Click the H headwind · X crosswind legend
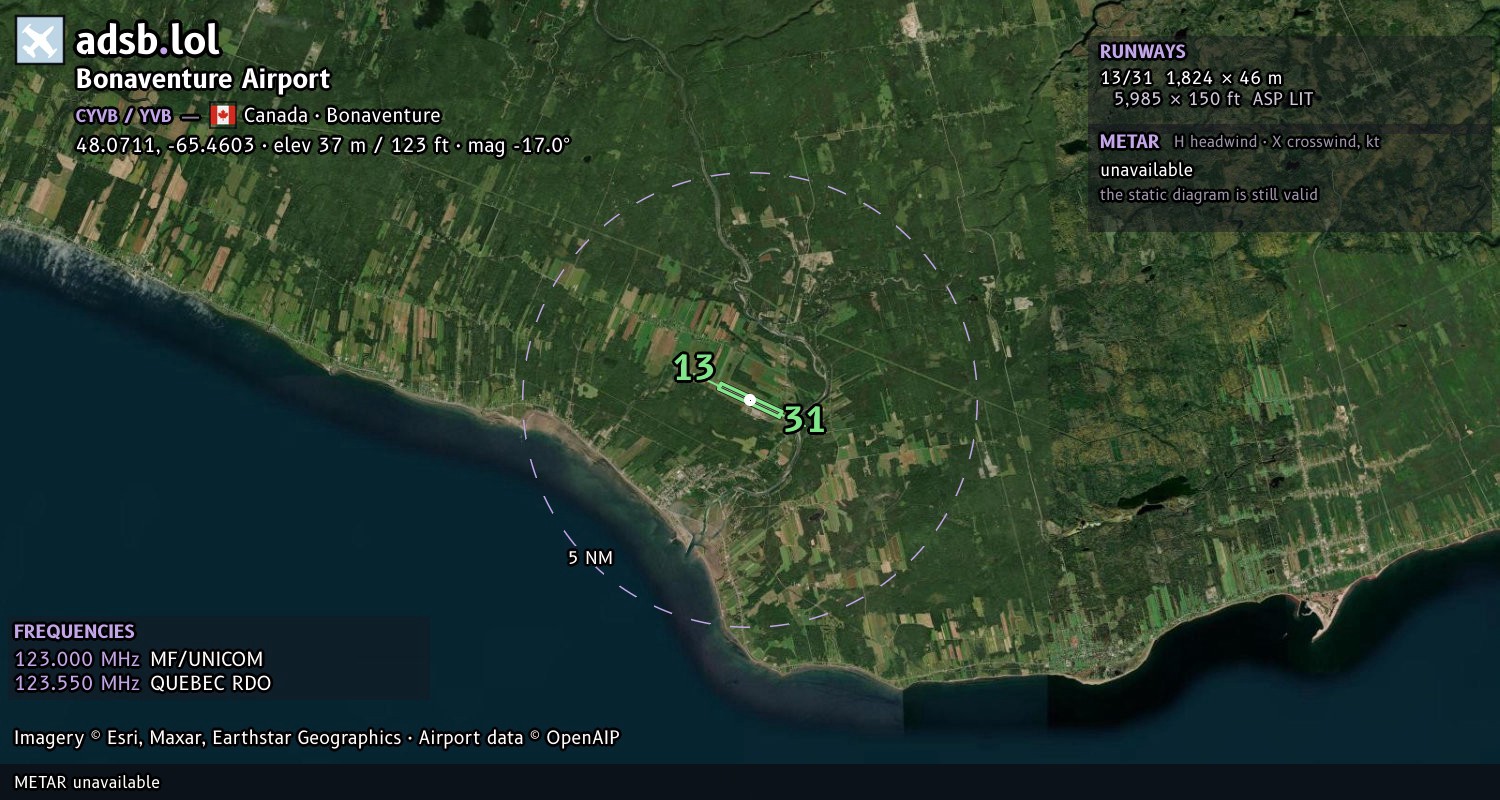This screenshot has width=1500, height=800. point(1277,142)
